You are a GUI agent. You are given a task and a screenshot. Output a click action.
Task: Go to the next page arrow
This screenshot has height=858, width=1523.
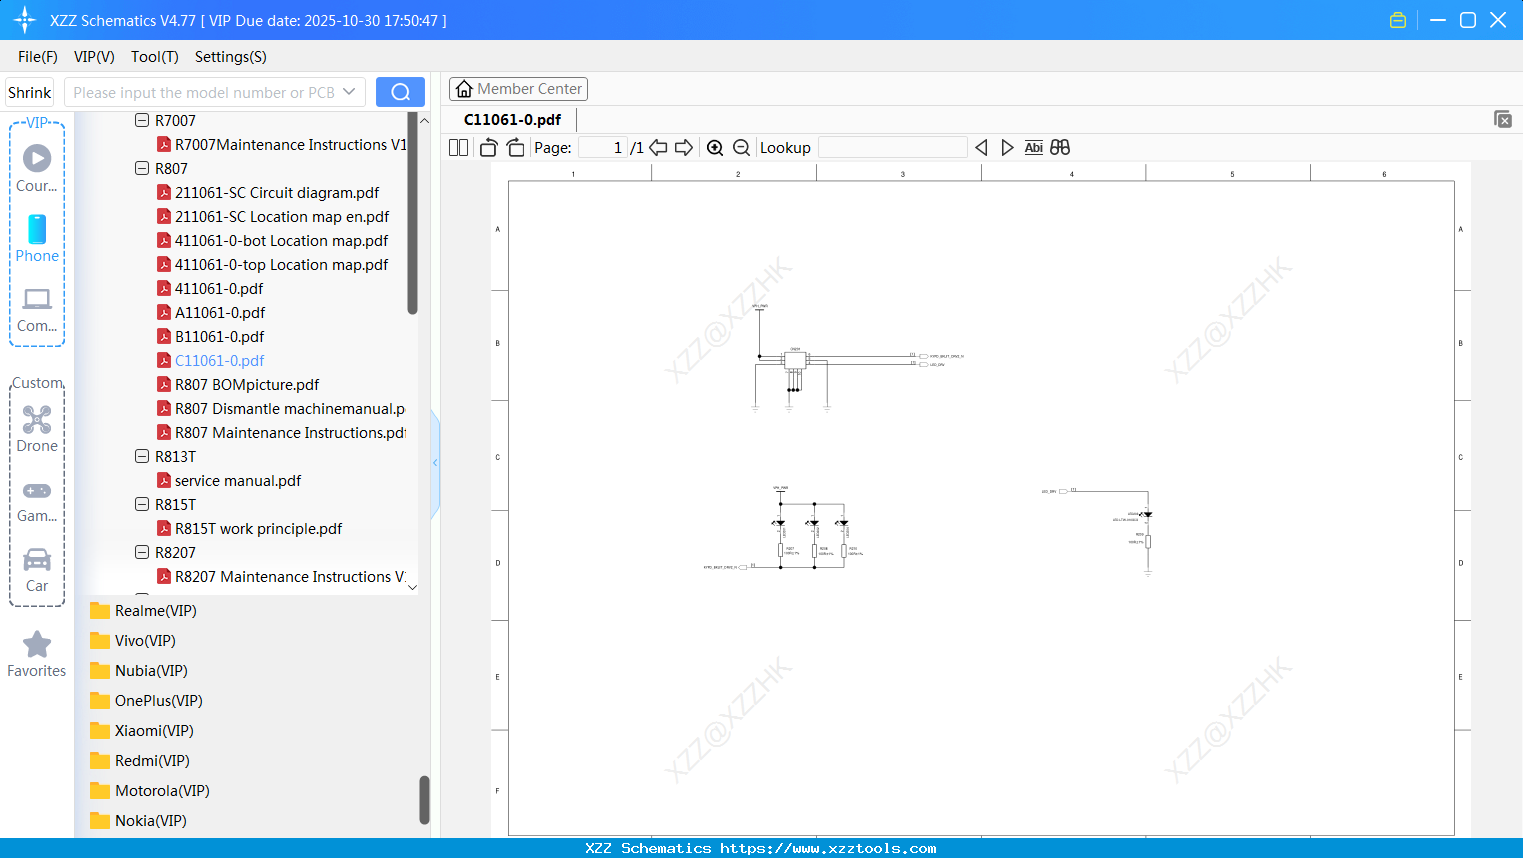684,148
